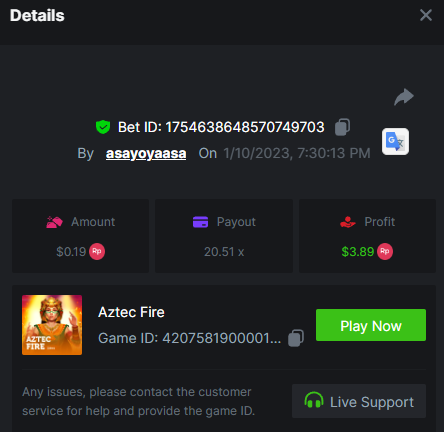Viewport: 444px width, 432px height.
Task: Click the 20.51 x payout value
Action: pyautogui.click(x=224, y=252)
